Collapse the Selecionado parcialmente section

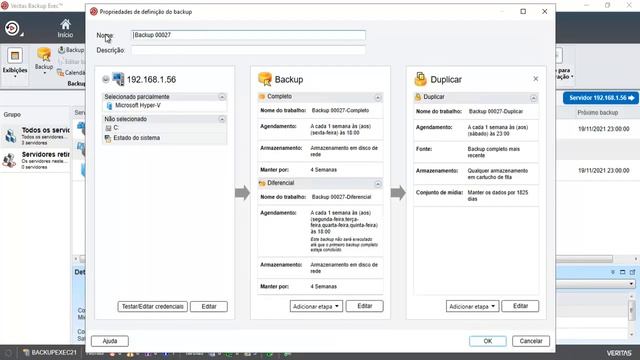[222, 97]
